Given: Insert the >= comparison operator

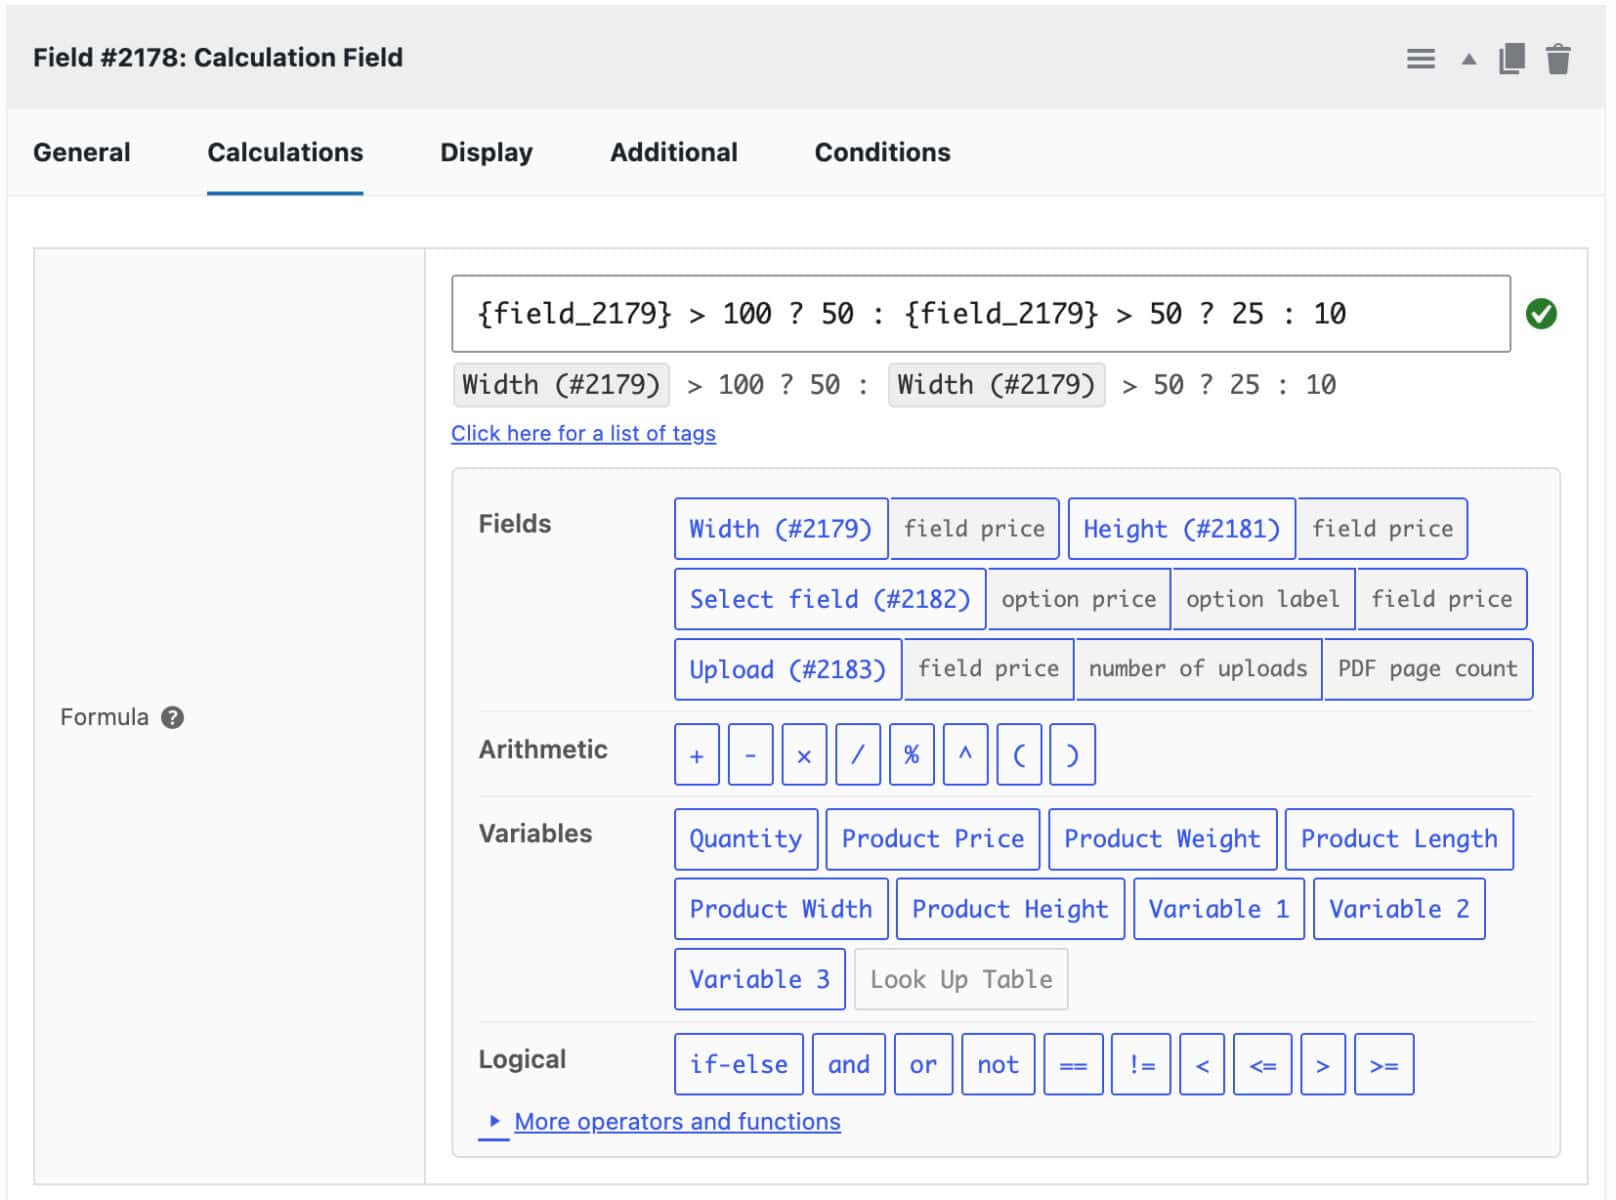Looking at the screenshot, I should (x=1384, y=1064).
